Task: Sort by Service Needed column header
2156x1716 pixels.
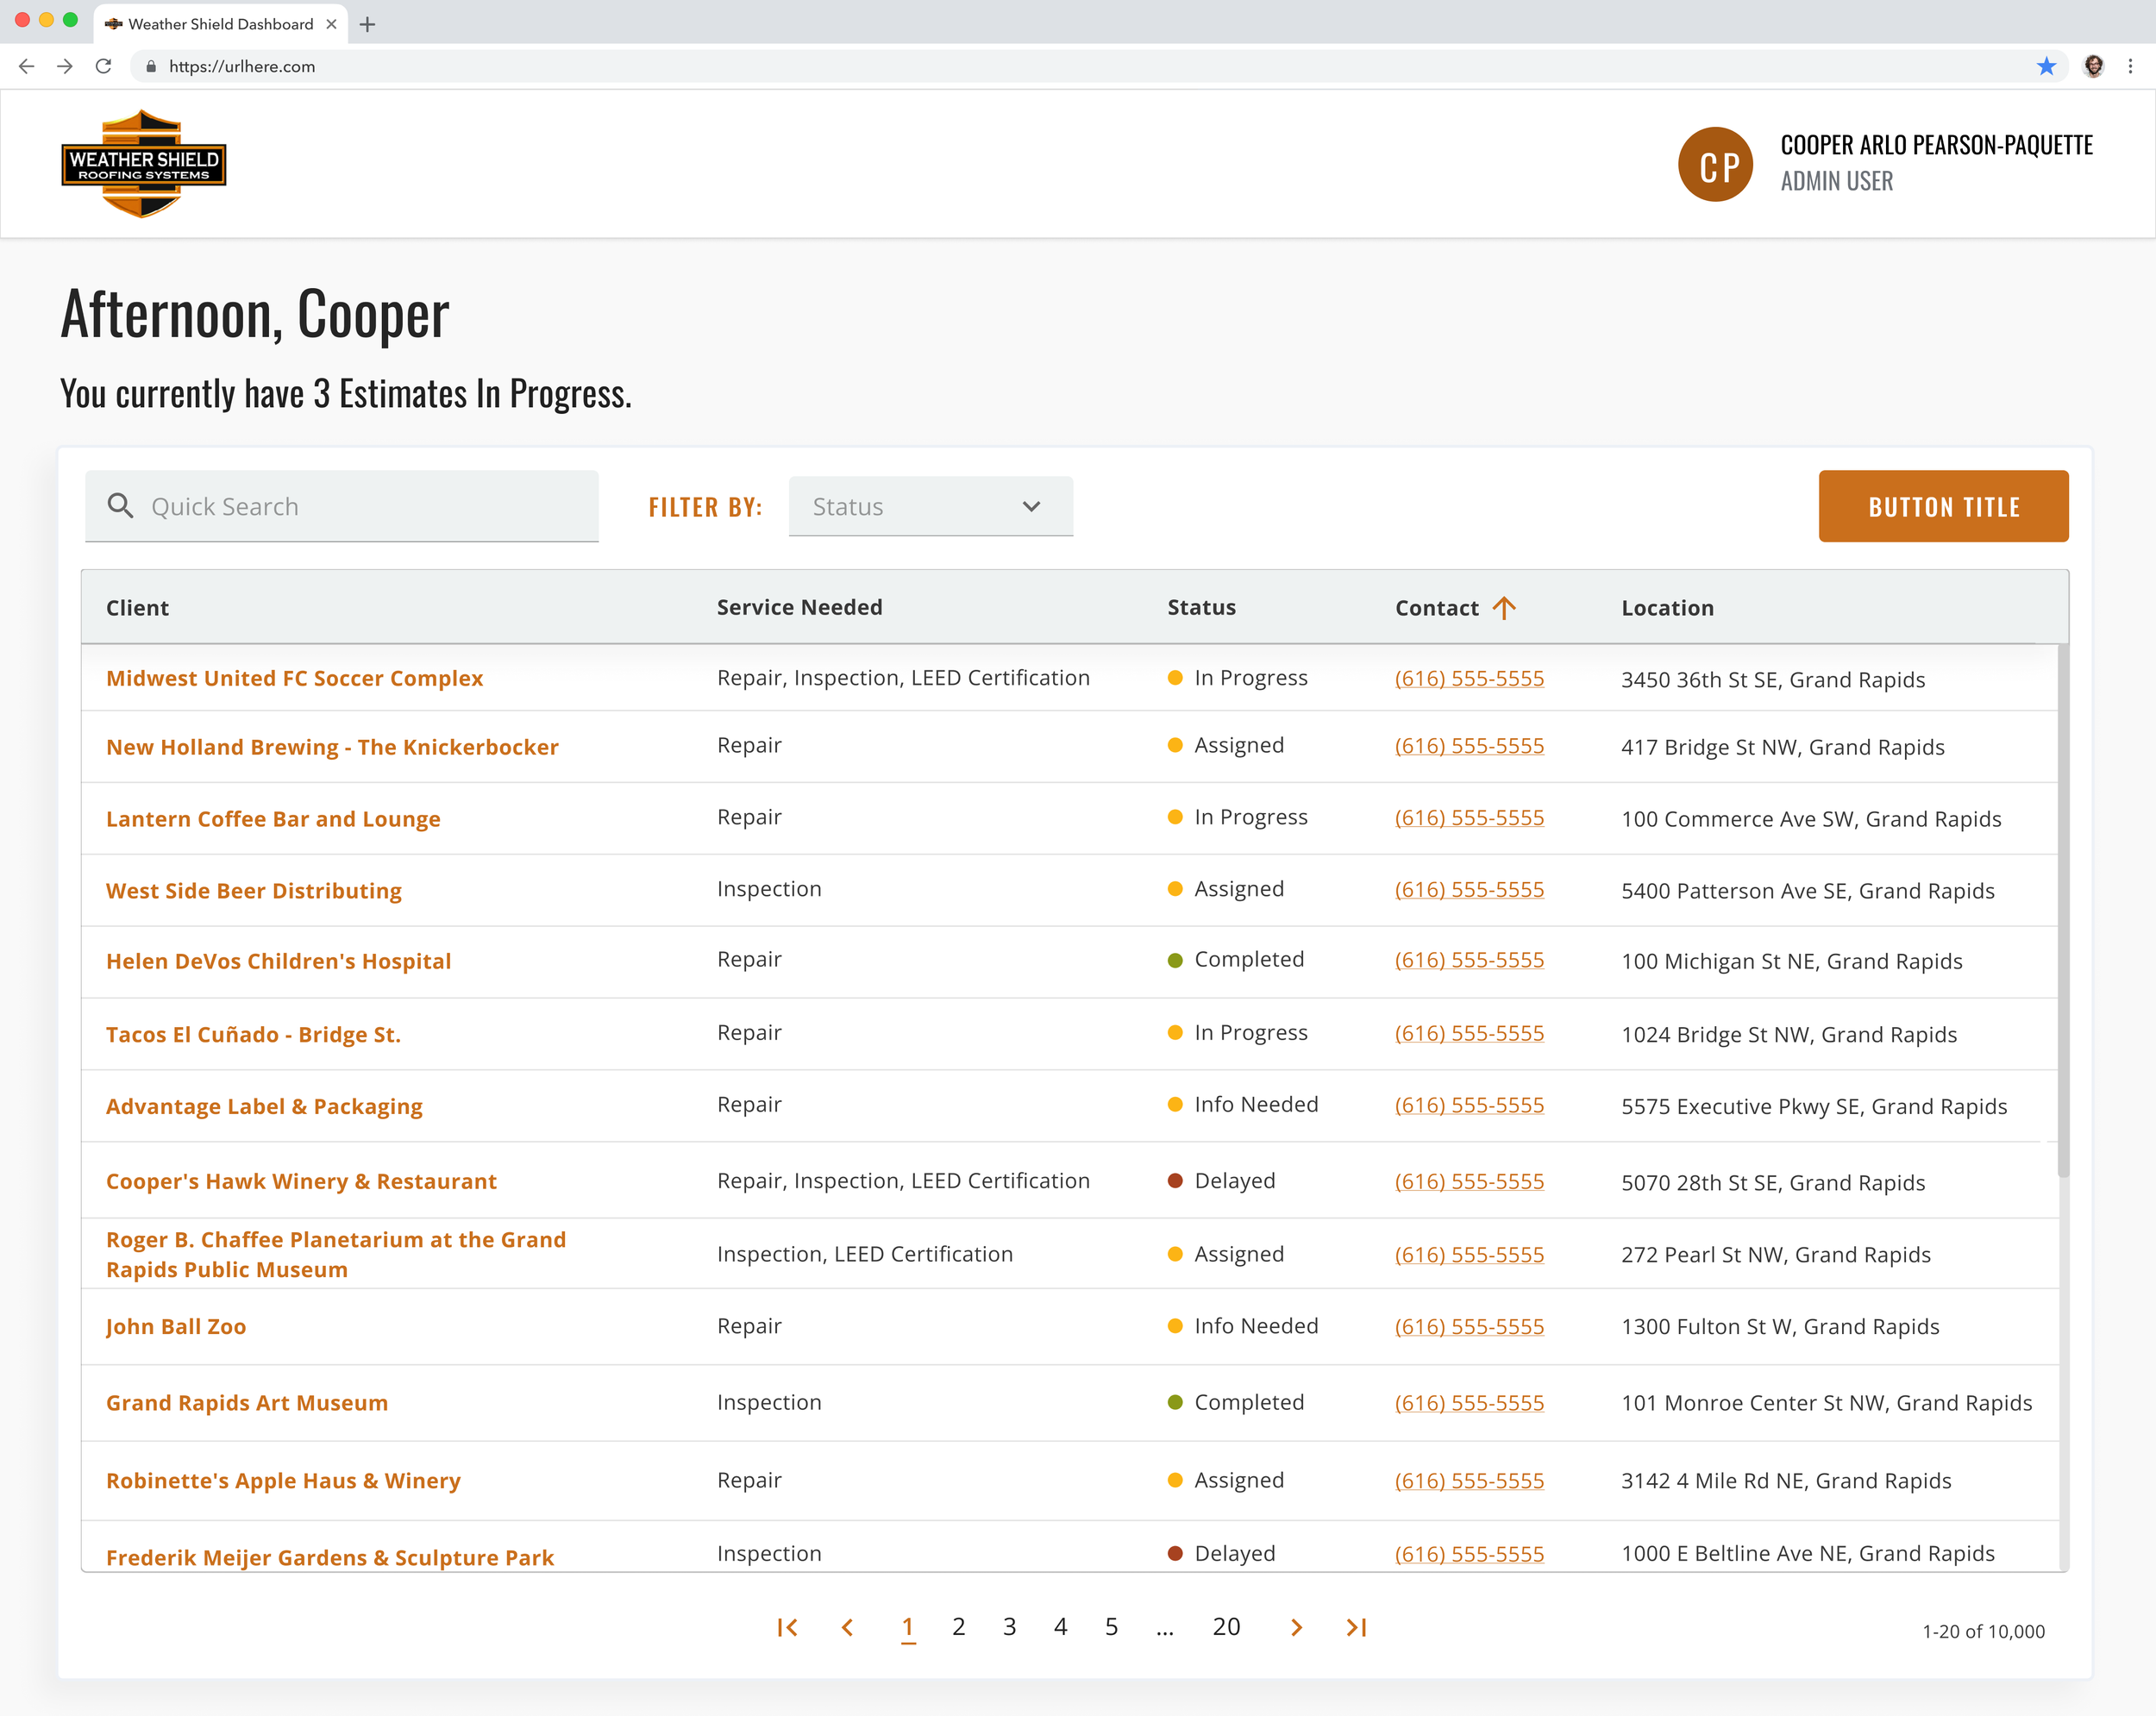Action: point(799,607)
